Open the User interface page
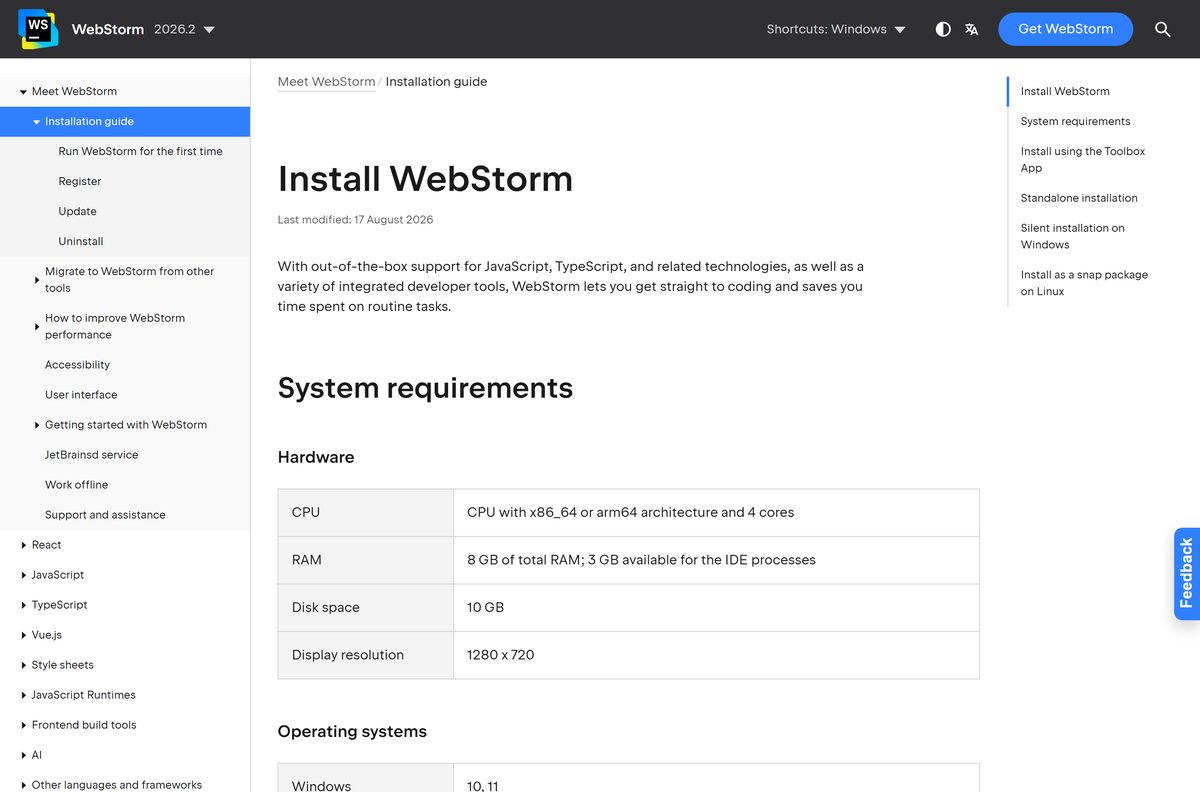1200x792 pixels. (81, 394)
